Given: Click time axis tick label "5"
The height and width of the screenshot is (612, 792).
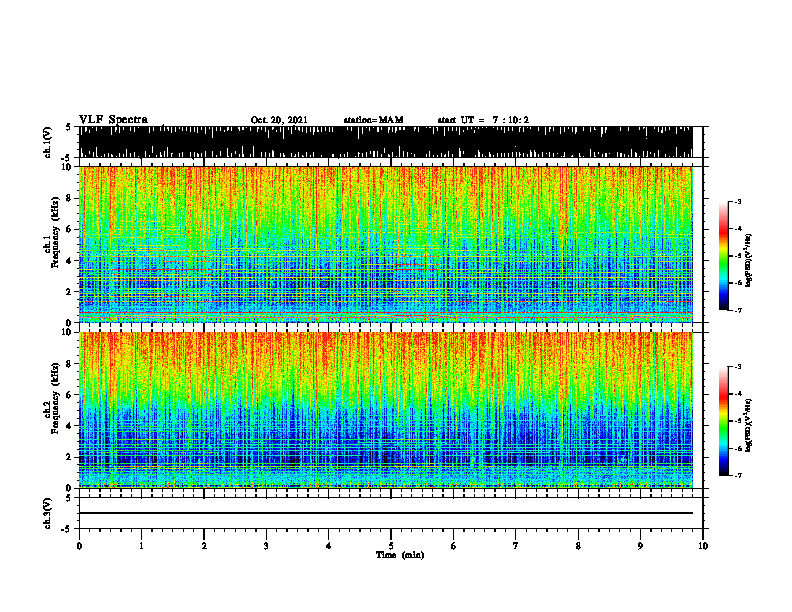Looking at the screenshot, I should click(391, 546).
